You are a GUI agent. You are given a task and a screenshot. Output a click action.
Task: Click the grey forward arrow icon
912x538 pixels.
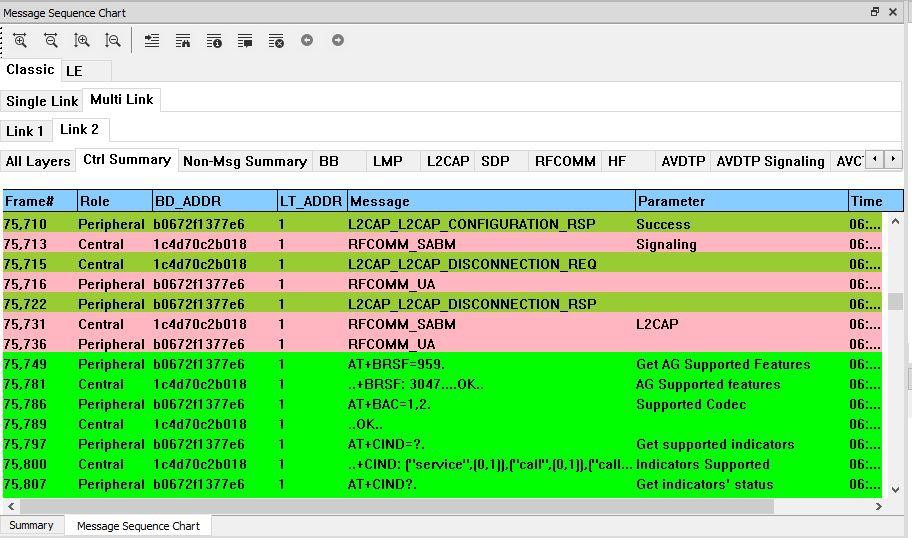coord(338,40)
